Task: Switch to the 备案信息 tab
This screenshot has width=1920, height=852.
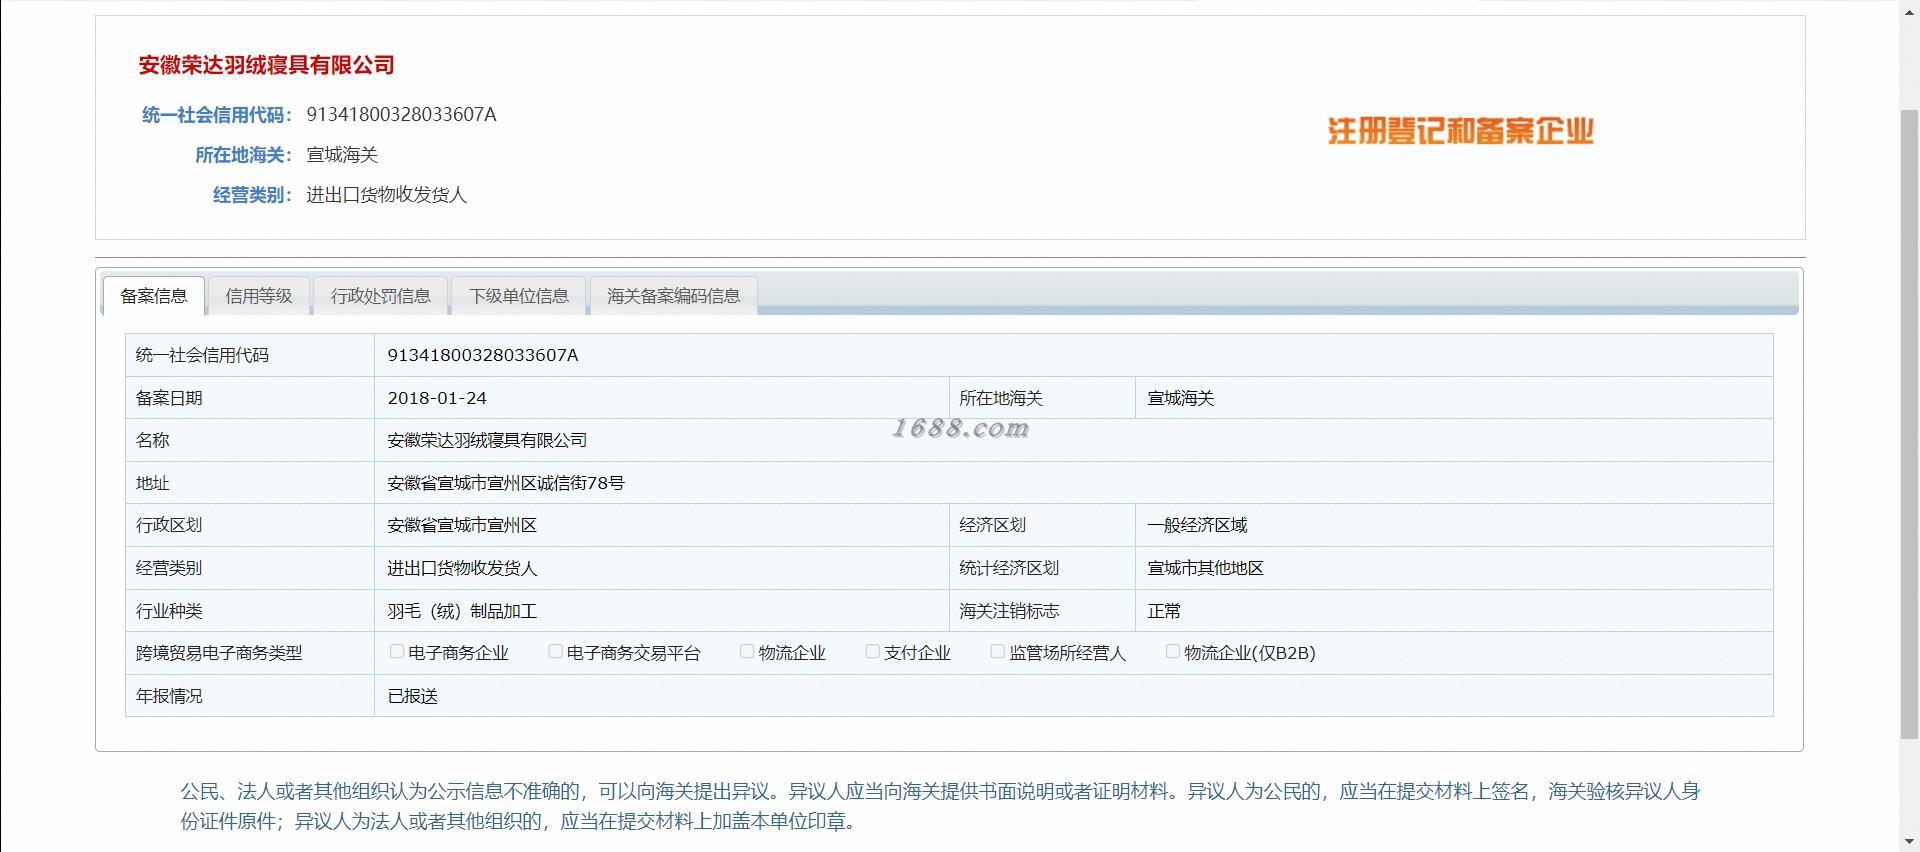Action: coord(154,296)
